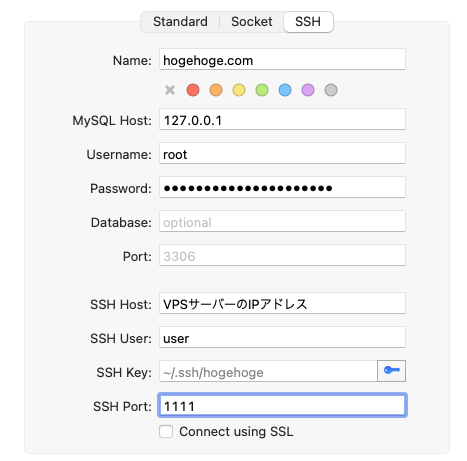Switch to the Socket connection tab

pyautogui.click(x=252, y=22)
